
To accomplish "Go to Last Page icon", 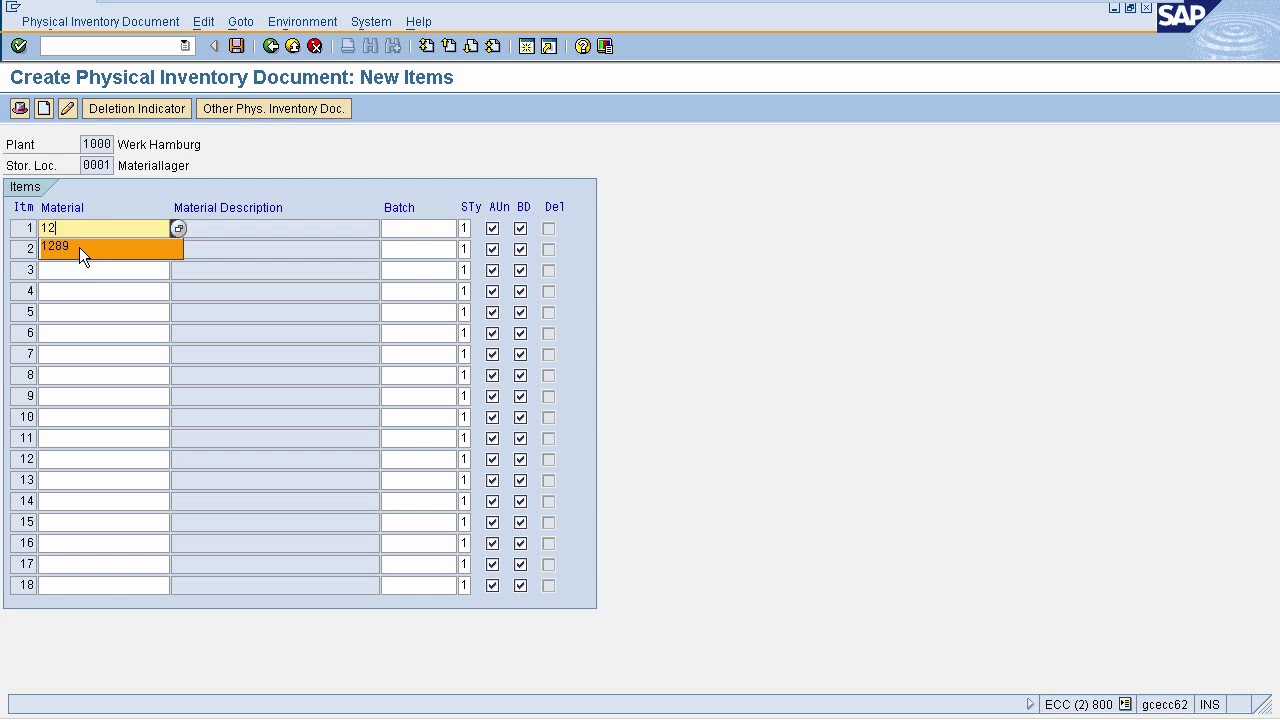I will [493, 46].
